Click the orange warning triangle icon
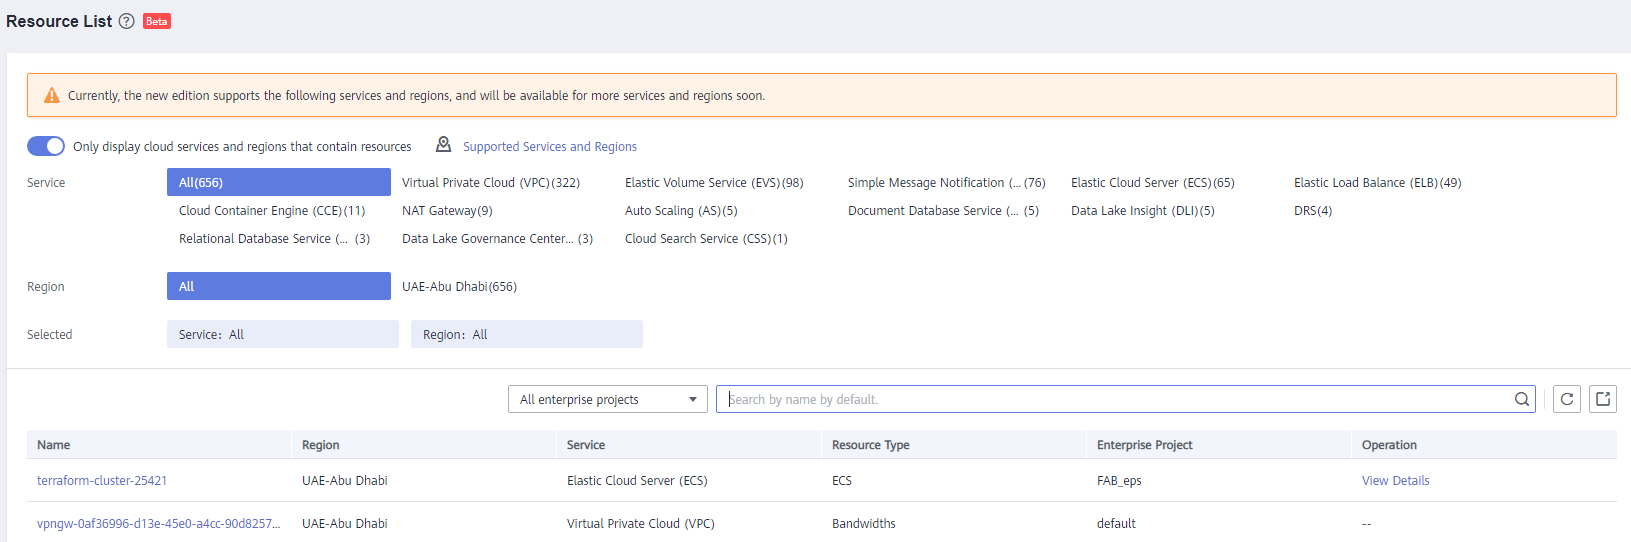This screenshot has width=1631, height=542. 52,96
